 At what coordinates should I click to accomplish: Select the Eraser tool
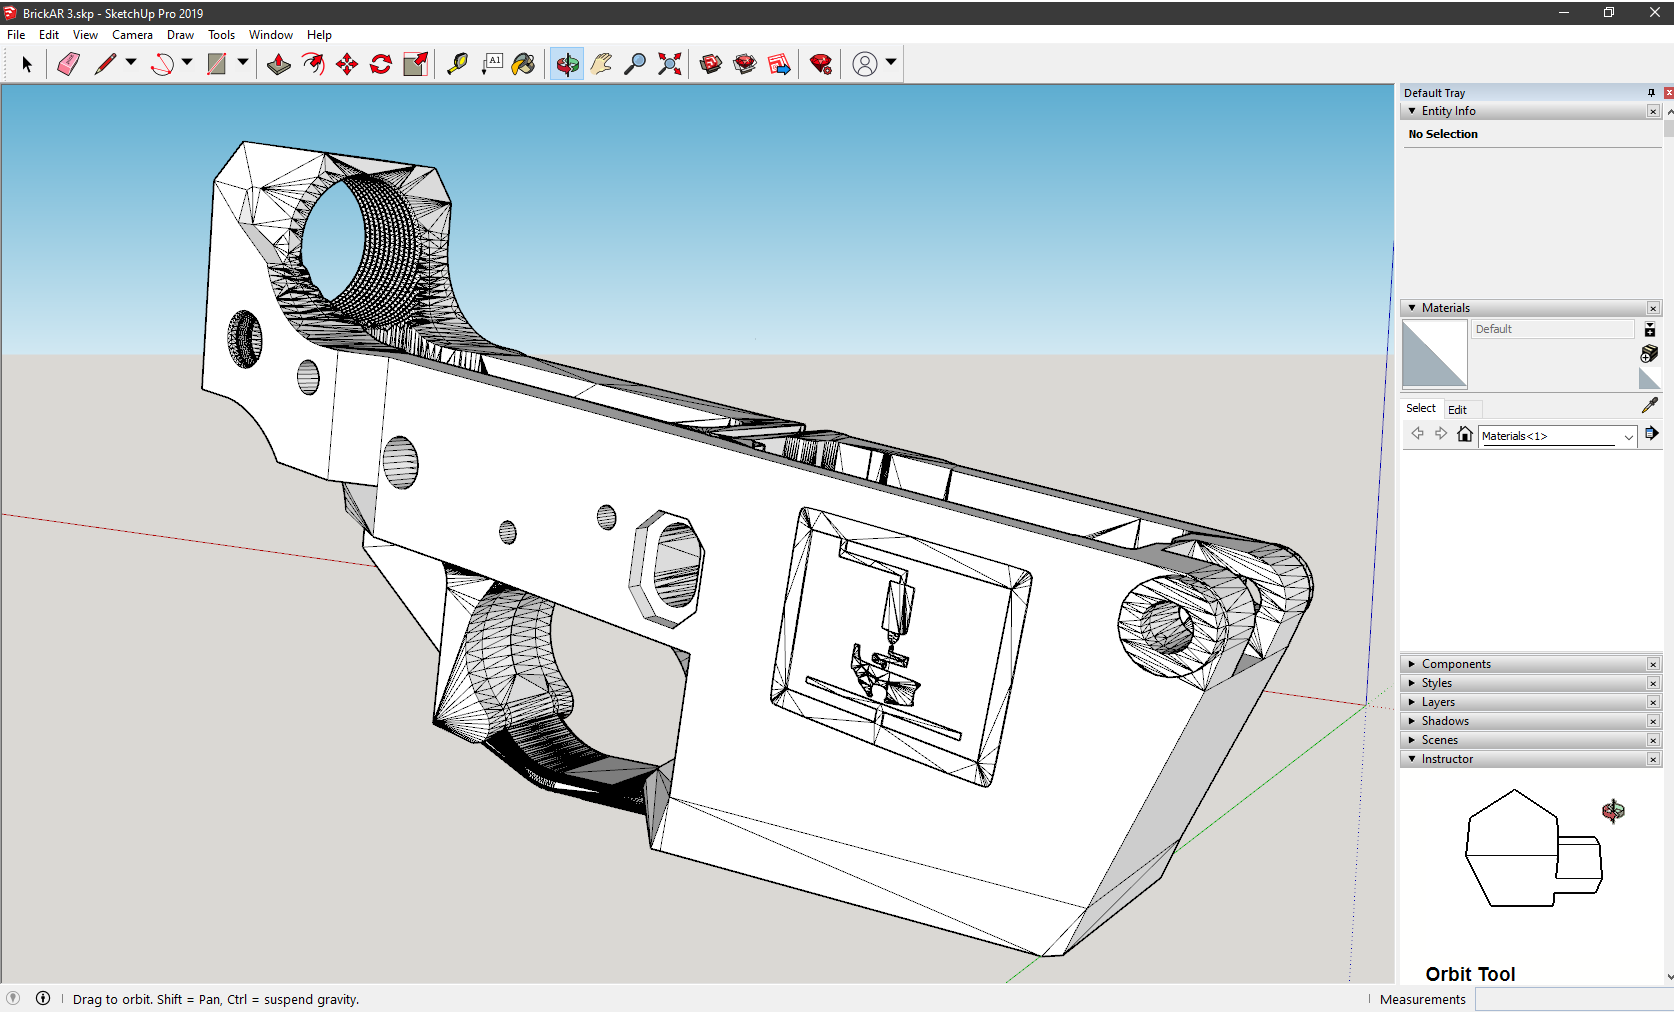(x=68, y=64)
